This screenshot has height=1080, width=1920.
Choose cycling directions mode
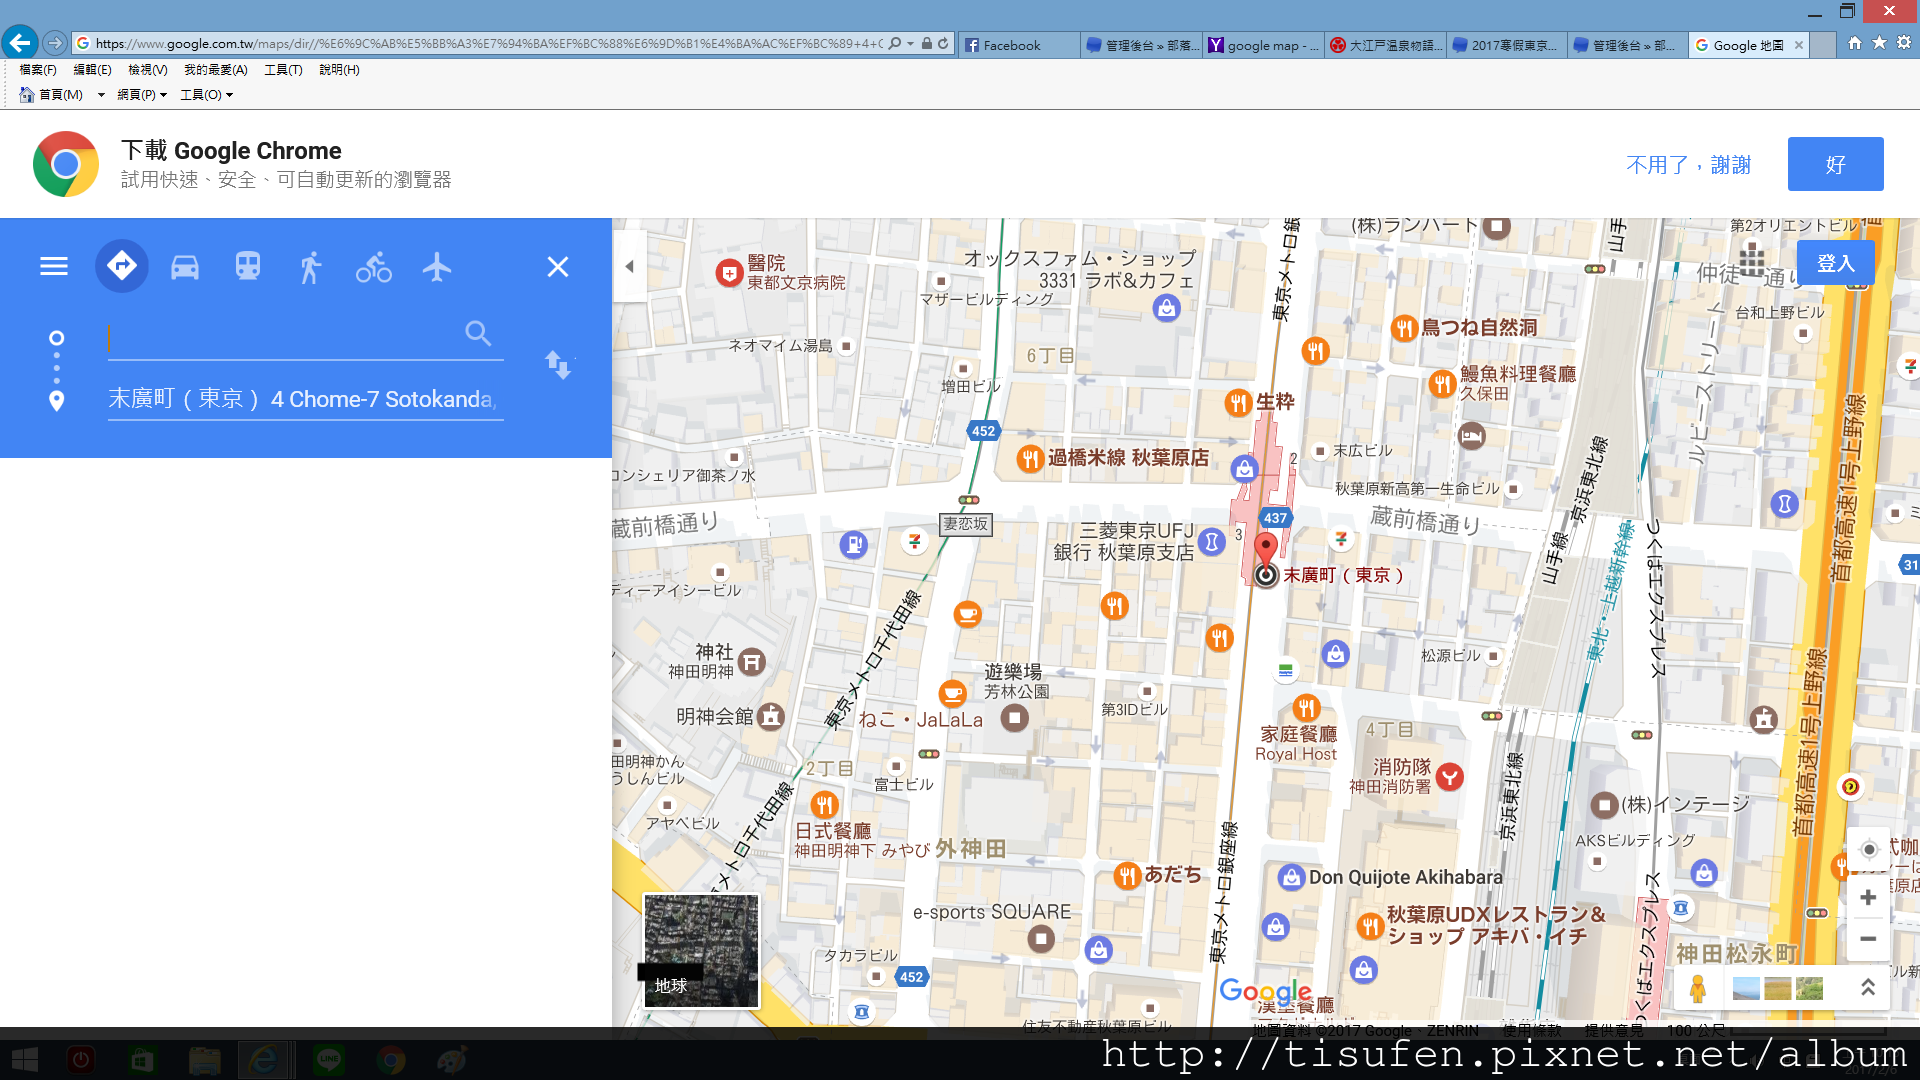[374, 267]
